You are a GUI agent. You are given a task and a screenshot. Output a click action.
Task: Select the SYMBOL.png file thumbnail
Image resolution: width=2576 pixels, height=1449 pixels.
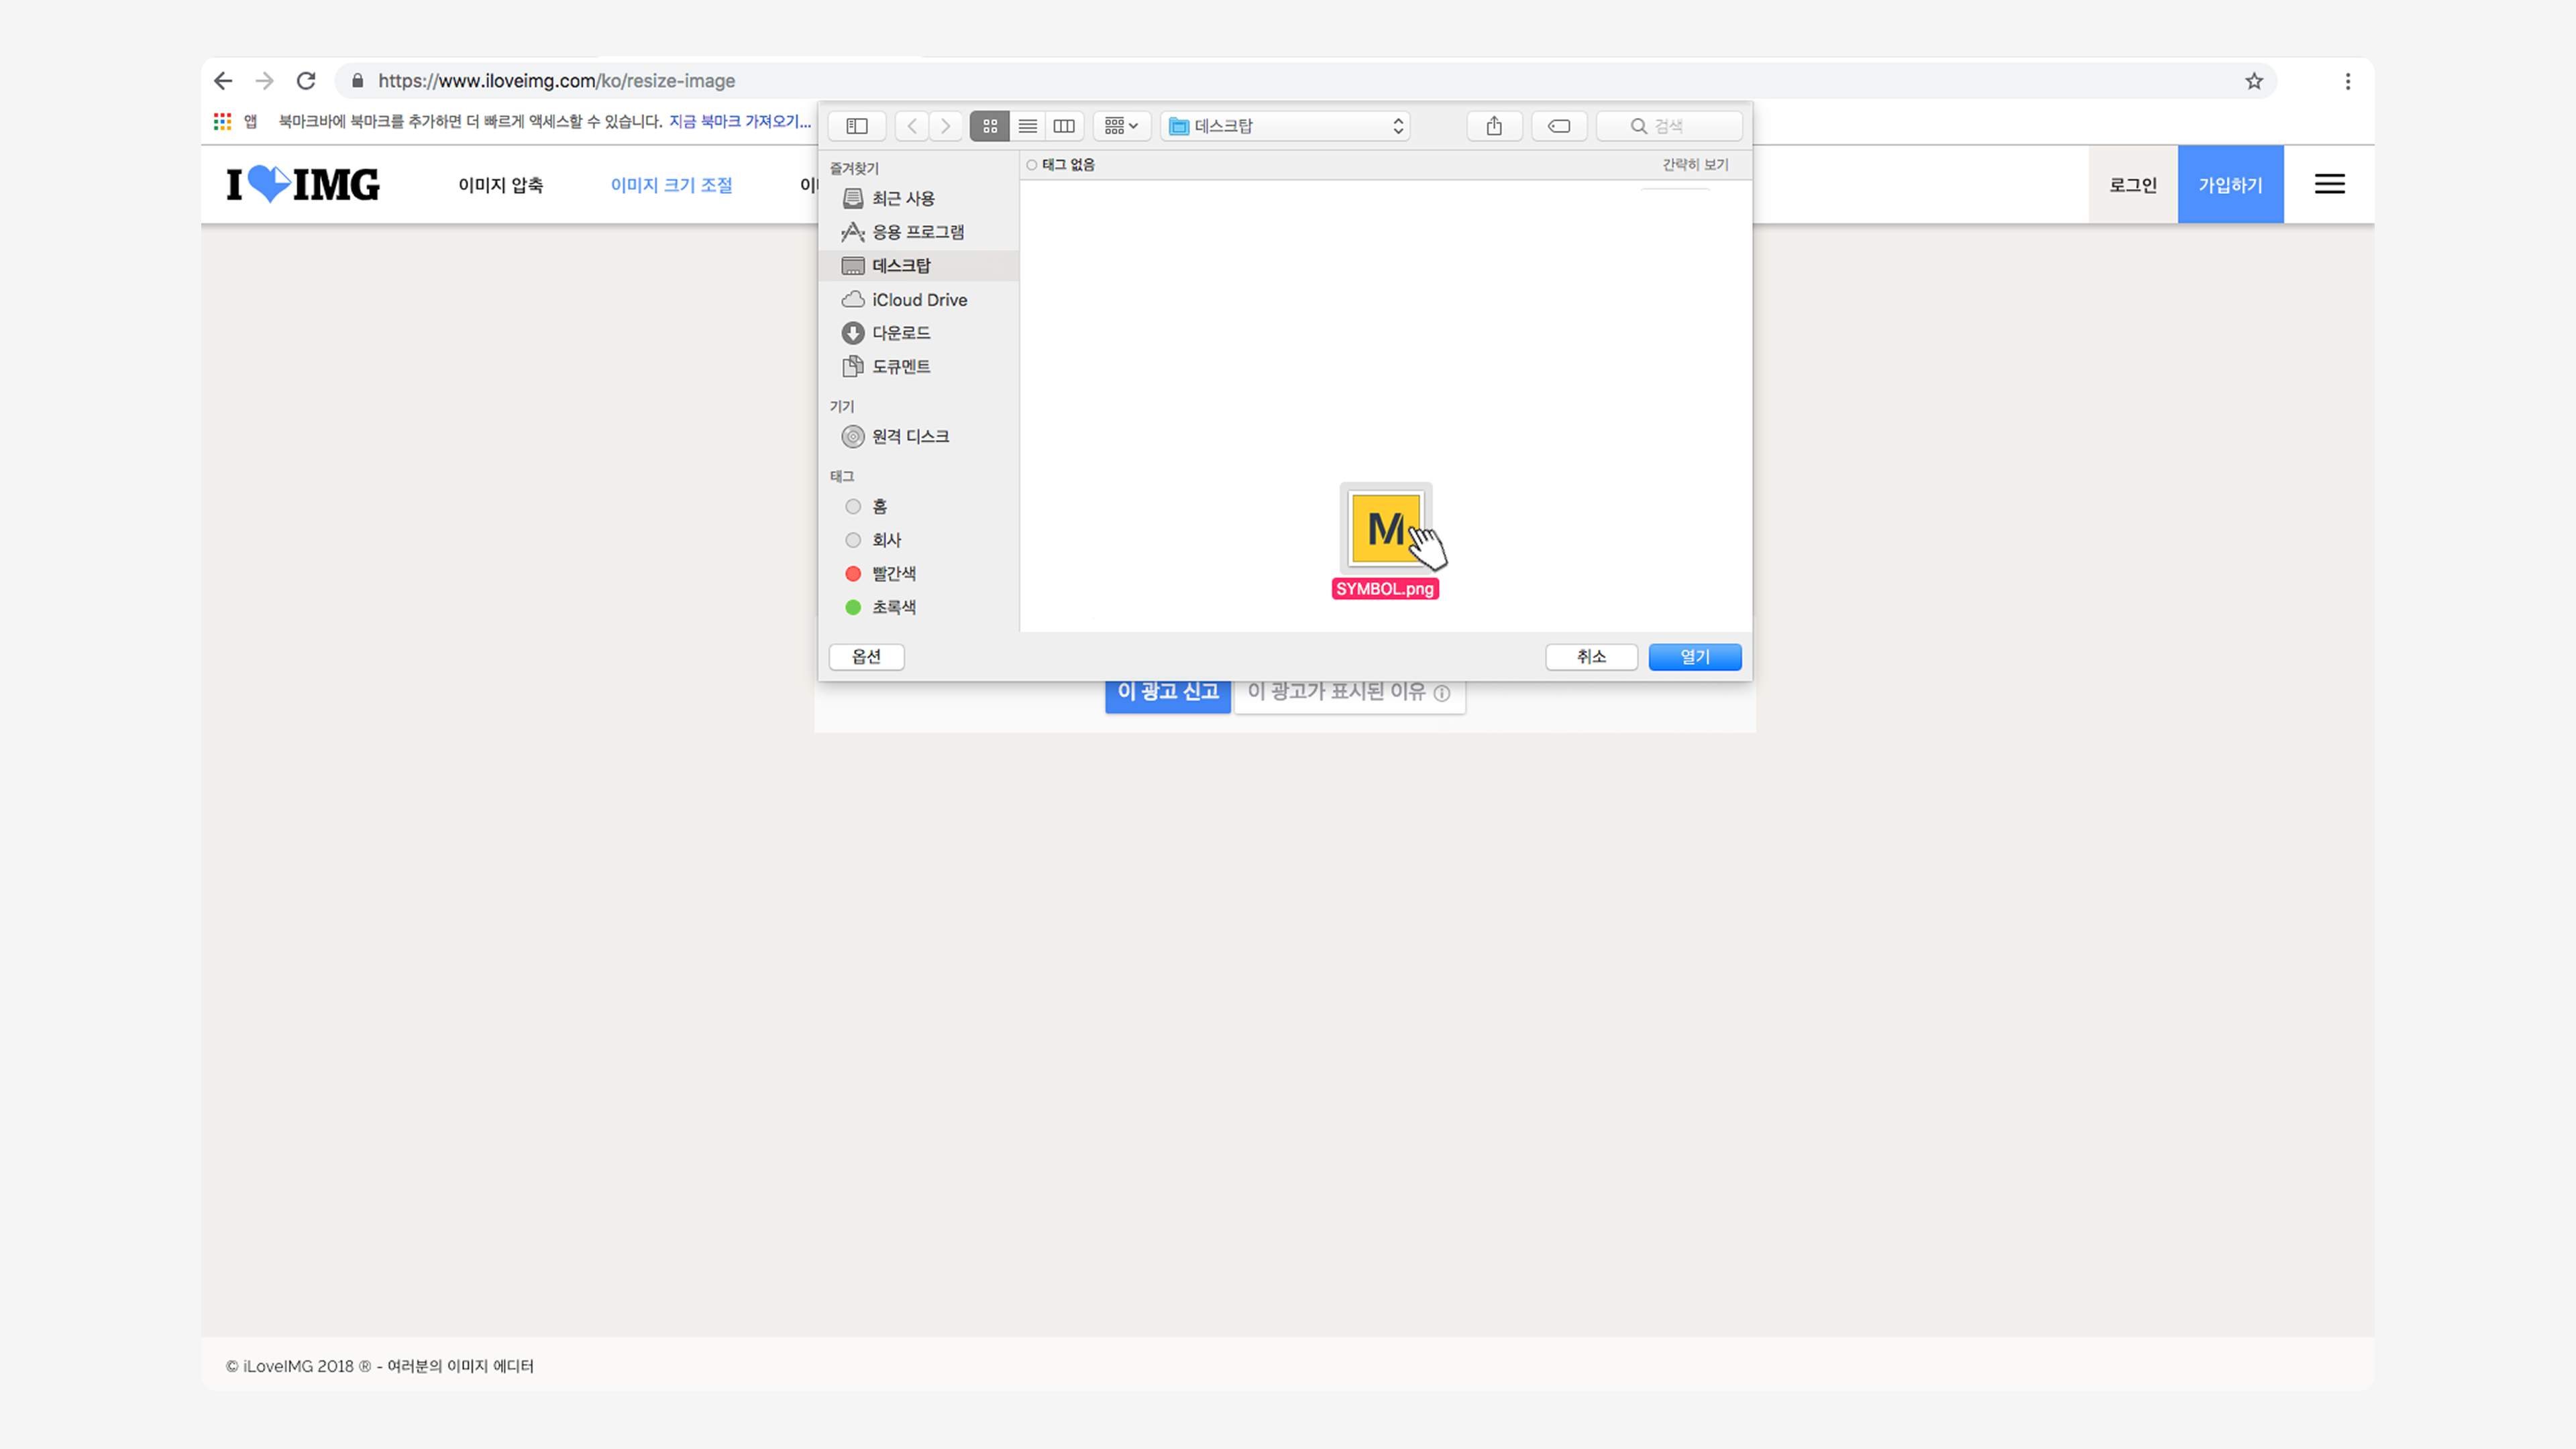point(1385,528)
